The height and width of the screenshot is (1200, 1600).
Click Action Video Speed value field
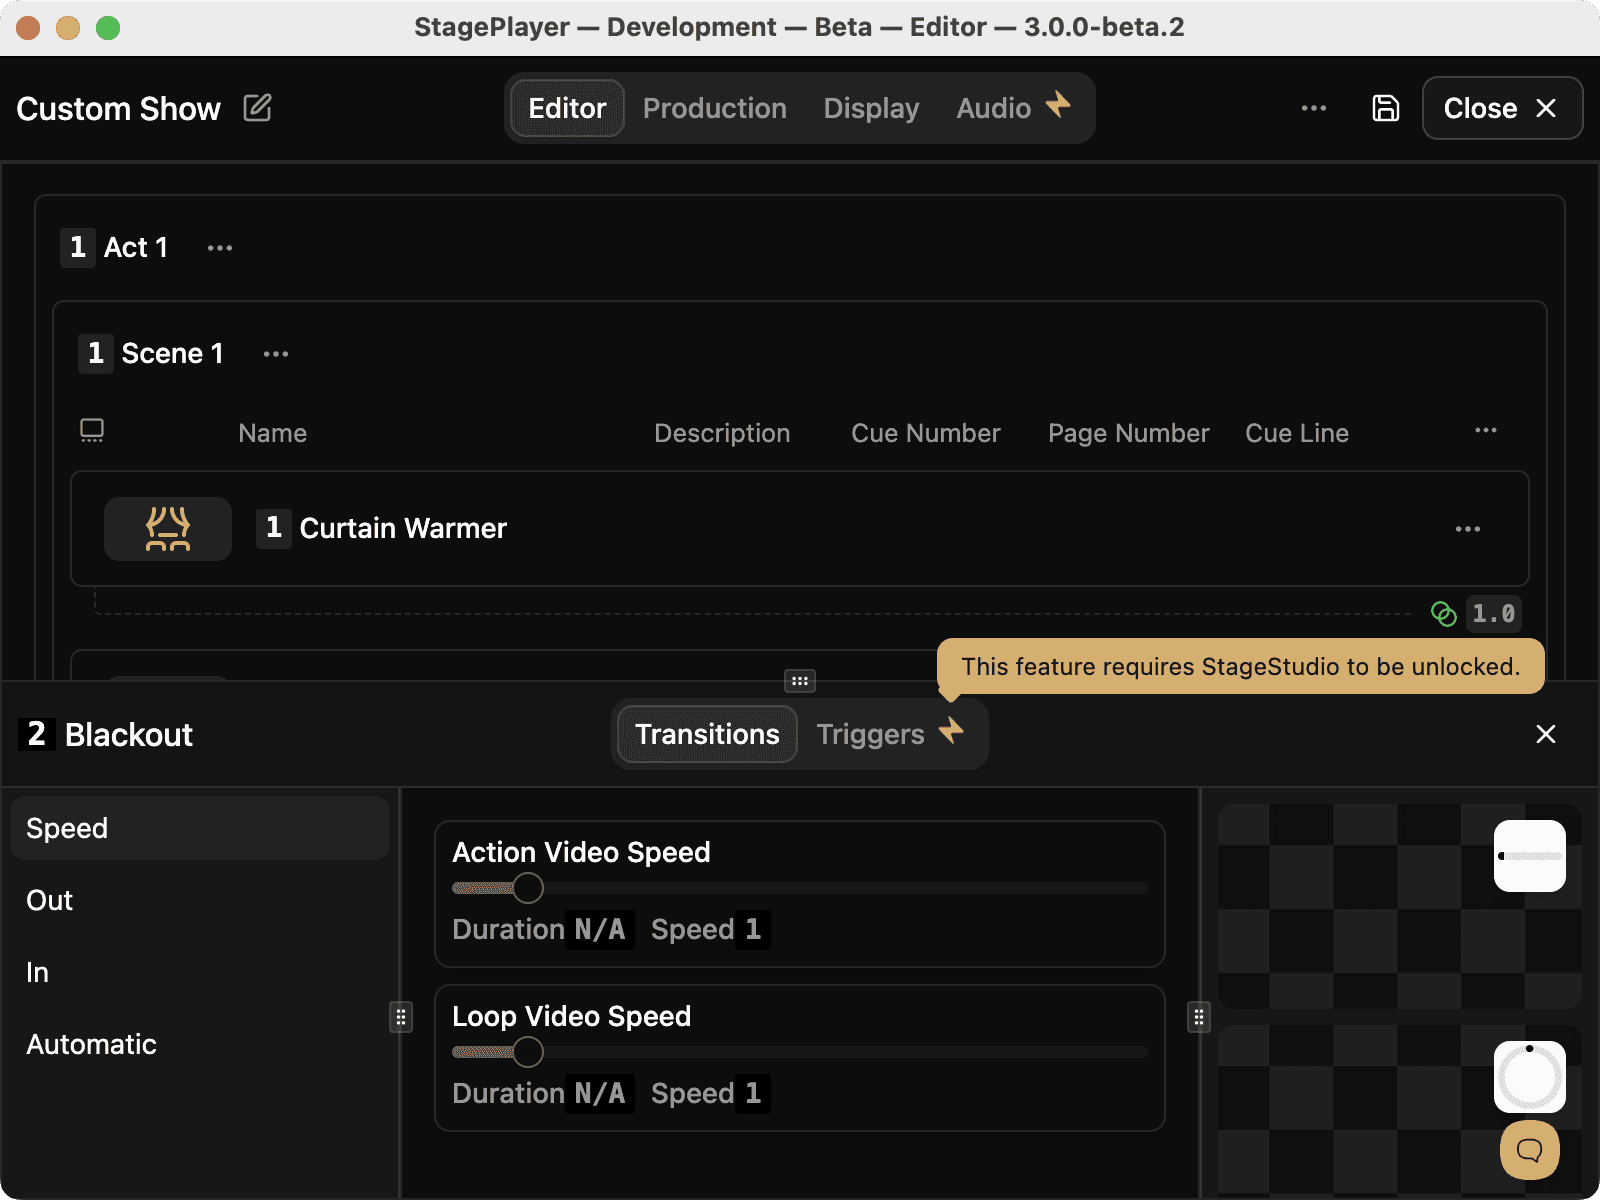[x=753, y=929]
